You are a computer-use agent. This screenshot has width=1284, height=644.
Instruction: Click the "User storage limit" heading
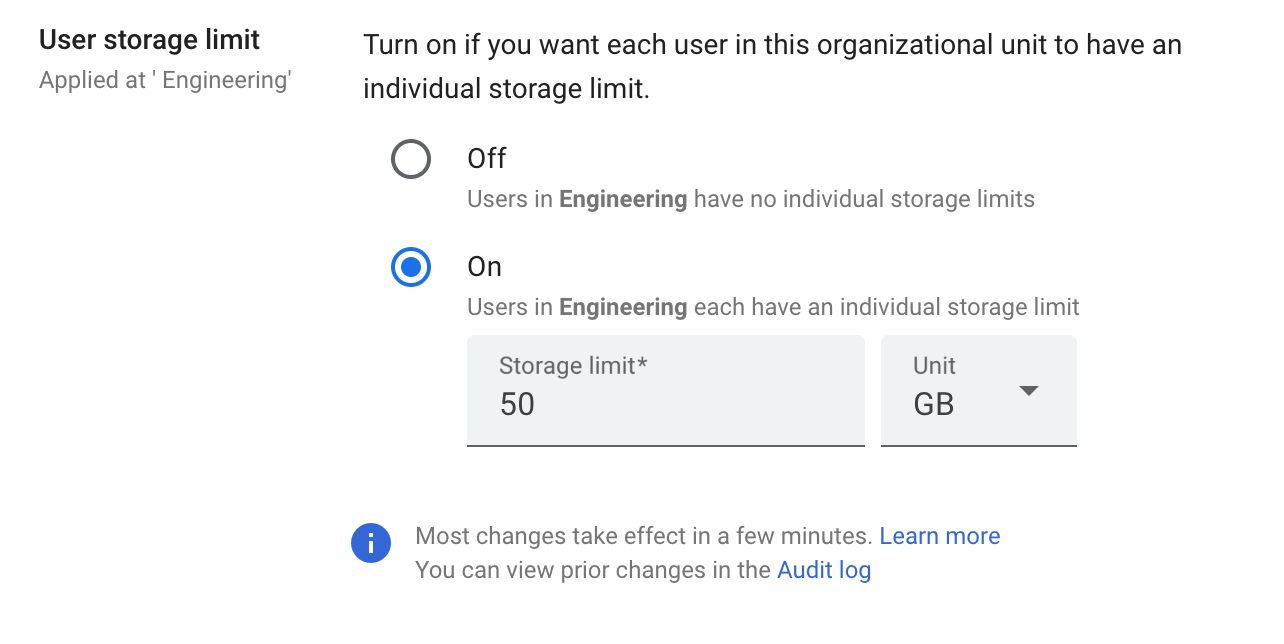(x=149, y=40)
